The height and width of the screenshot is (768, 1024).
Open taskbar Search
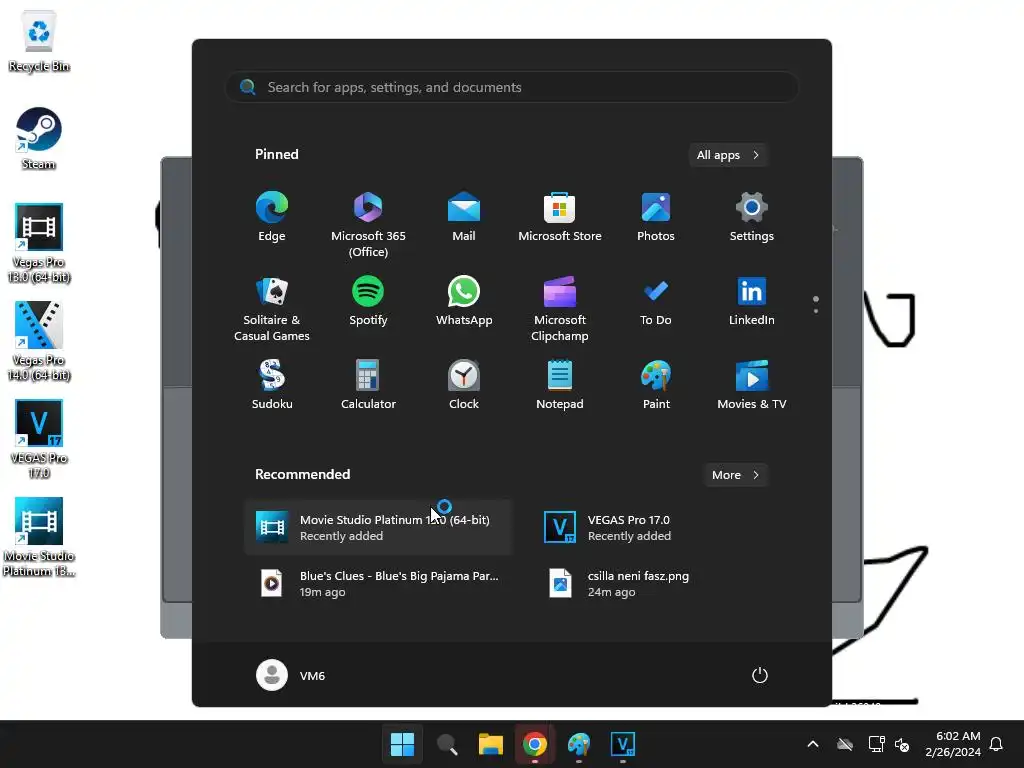447,744
